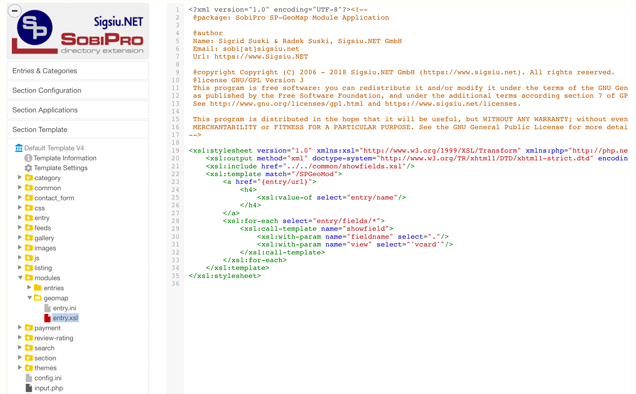
Task: Open Template Information
Action: 65,158
